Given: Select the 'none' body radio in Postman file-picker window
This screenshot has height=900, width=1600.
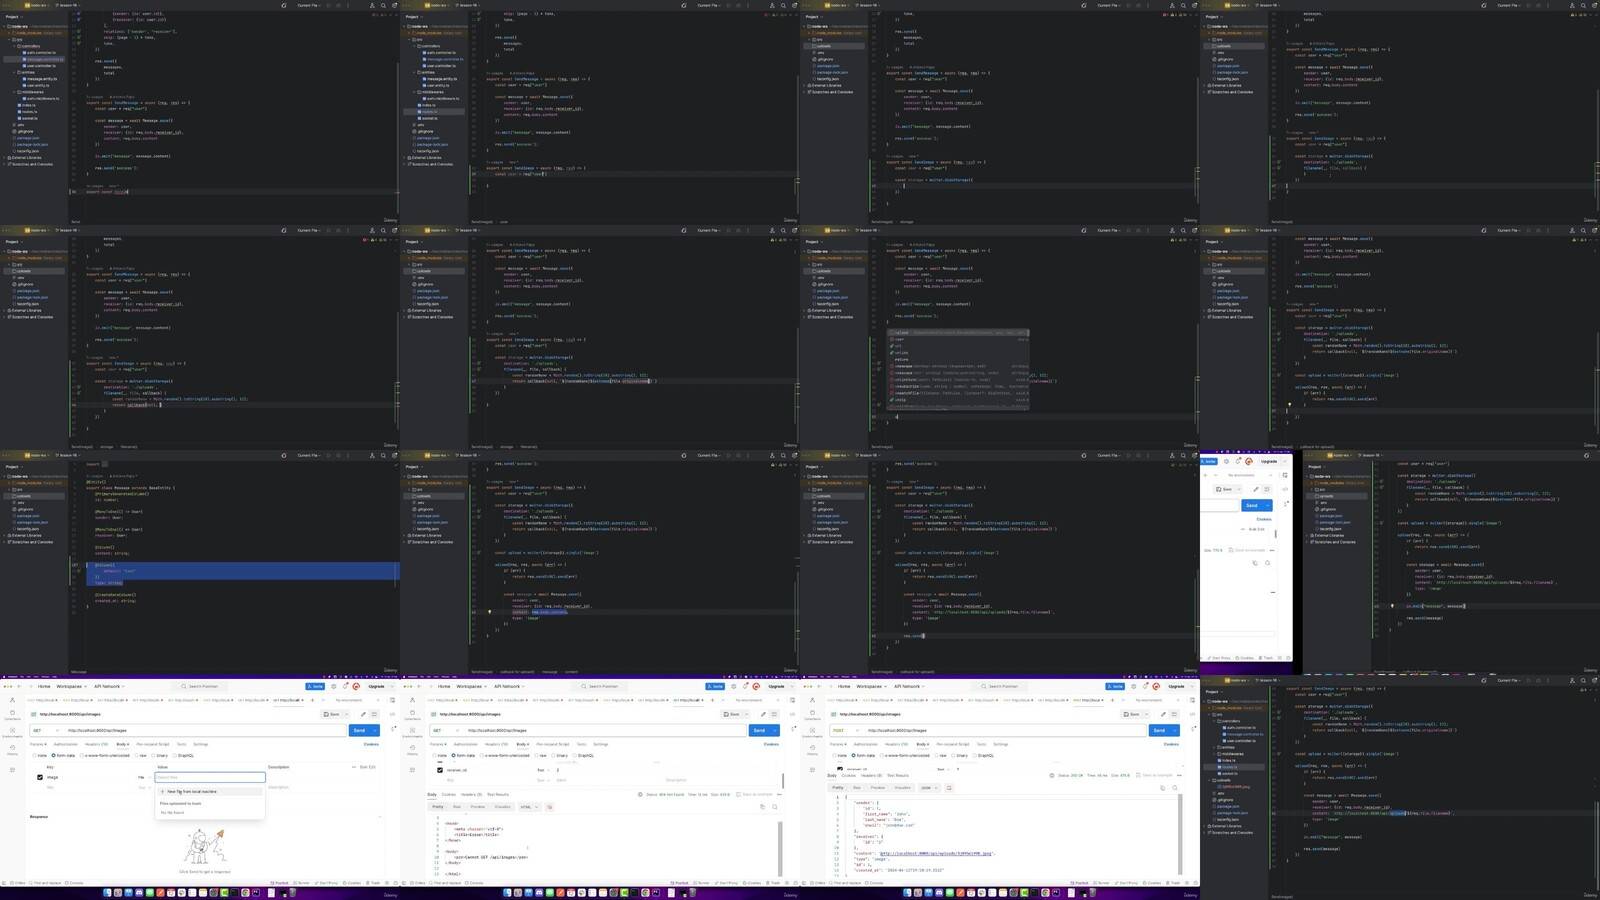Looking at the screenshot, I should 34,755.
